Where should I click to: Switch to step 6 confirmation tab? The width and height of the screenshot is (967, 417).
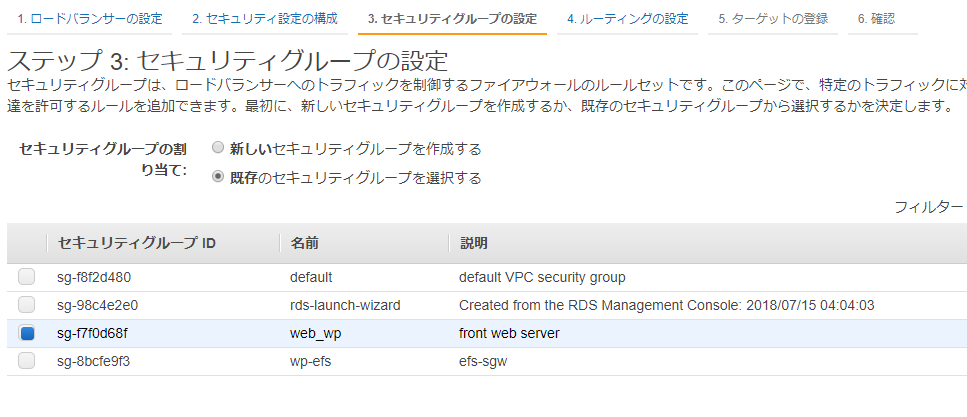876,19
